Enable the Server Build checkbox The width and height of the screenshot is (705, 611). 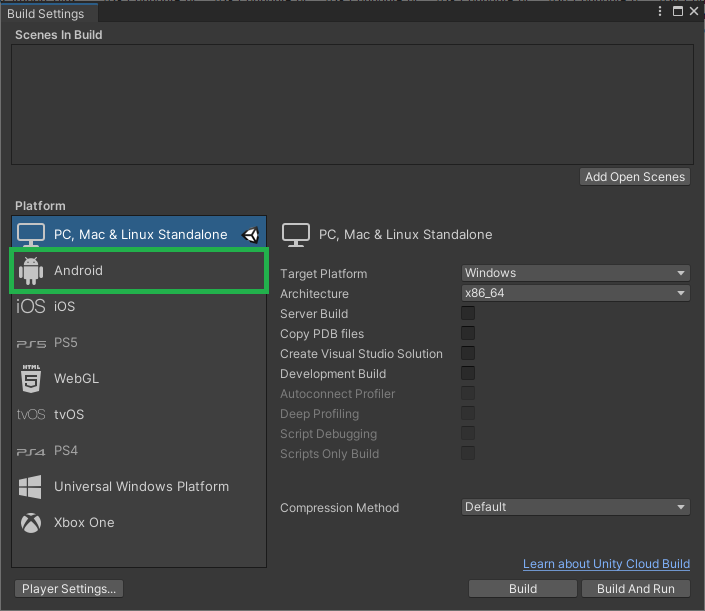(x=468, y=313)
